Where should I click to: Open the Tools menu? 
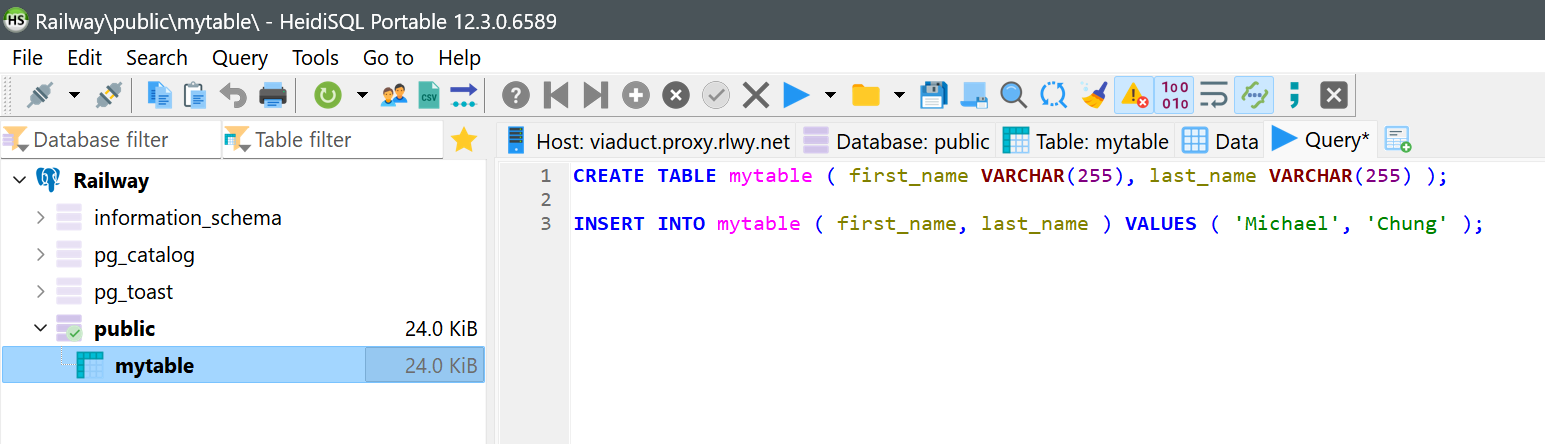[x=316, y=58]
